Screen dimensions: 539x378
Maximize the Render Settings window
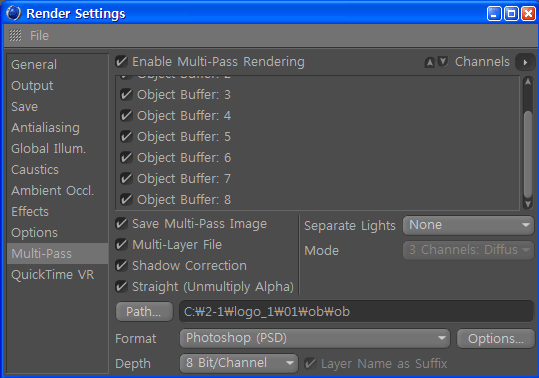(511, 14)
